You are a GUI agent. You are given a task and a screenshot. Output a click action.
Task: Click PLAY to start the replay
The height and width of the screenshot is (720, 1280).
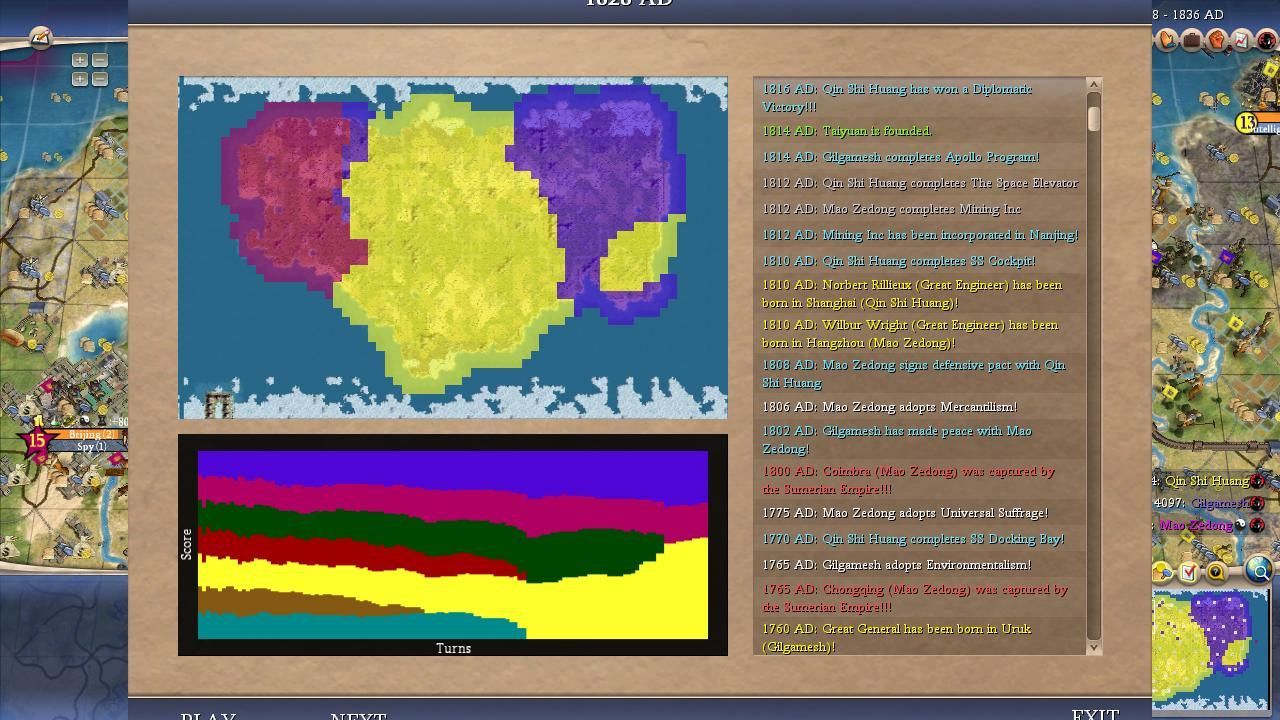click(x=208, y=715)
